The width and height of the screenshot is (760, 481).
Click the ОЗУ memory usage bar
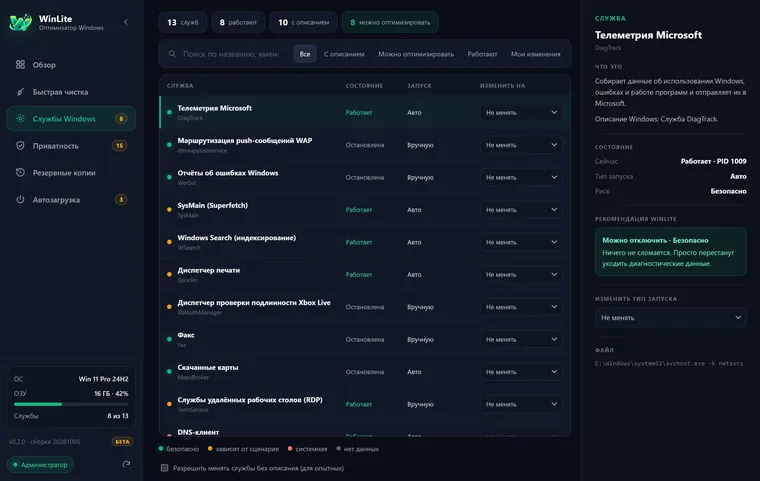(x=71, y=404)
